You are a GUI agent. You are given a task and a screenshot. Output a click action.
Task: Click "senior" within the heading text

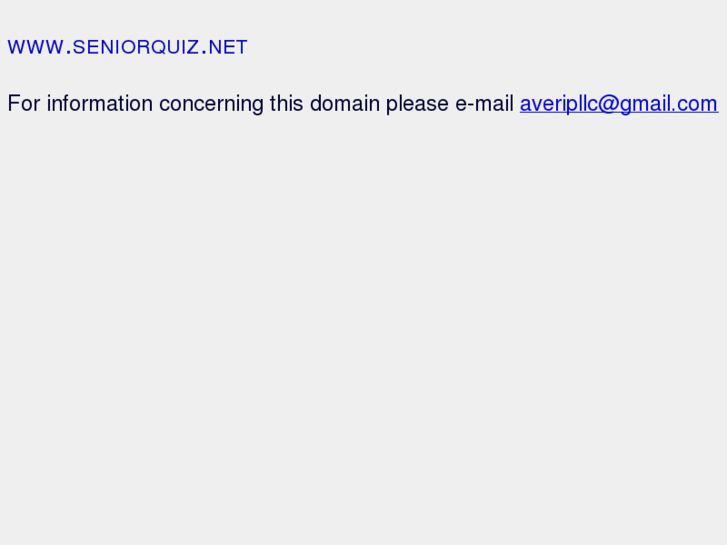(106, 47)
